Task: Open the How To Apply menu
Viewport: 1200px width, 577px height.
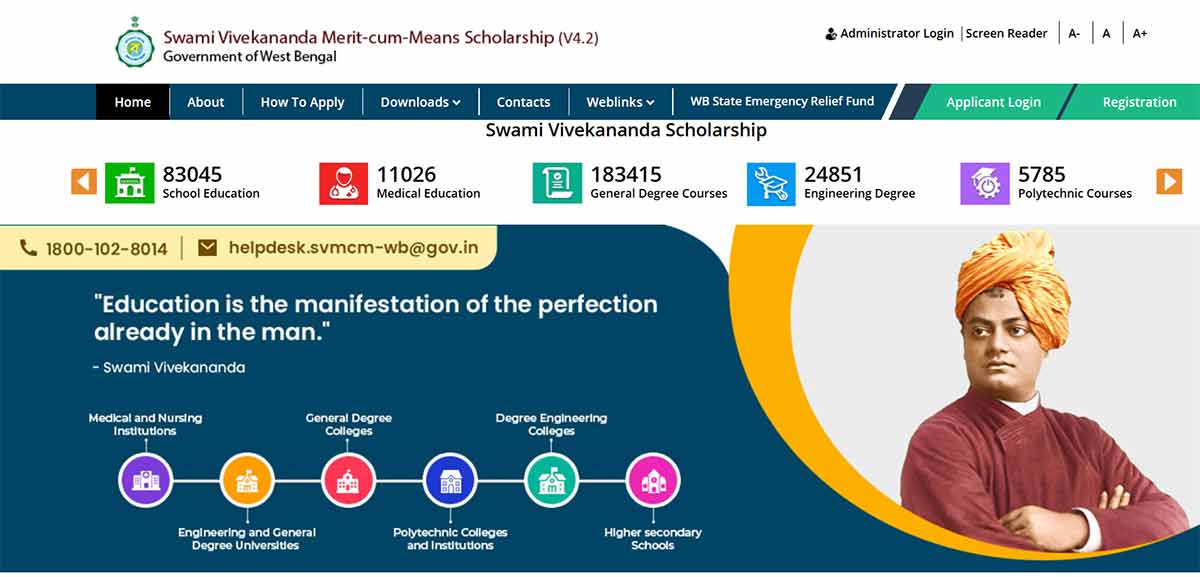Action: (302, 102)
